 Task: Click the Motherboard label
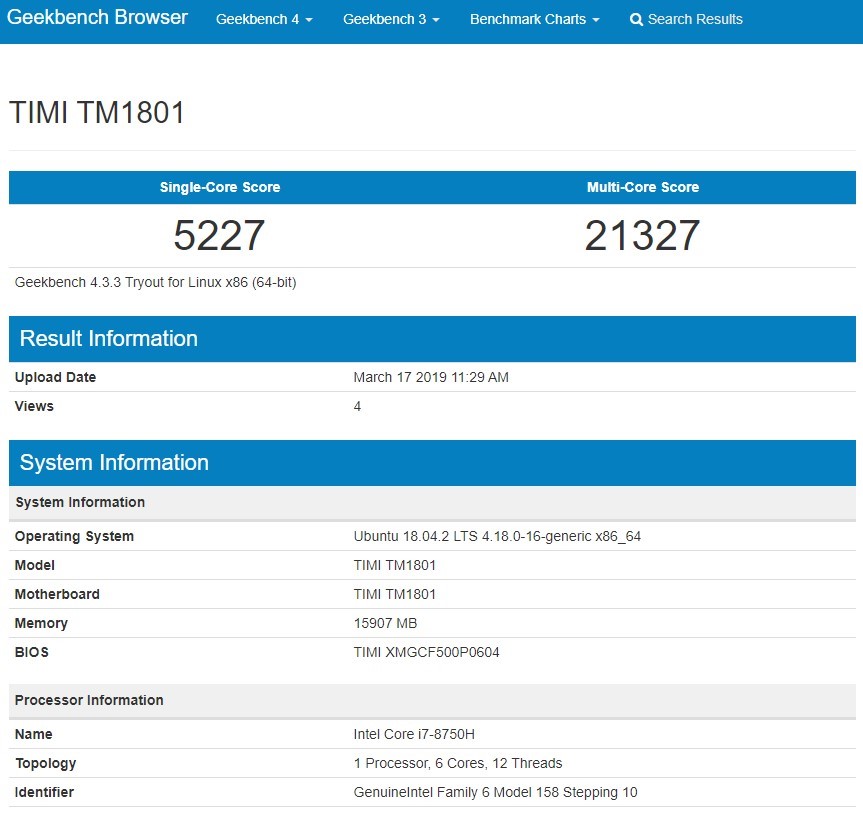pyautogui.click(x=57, y=594)
